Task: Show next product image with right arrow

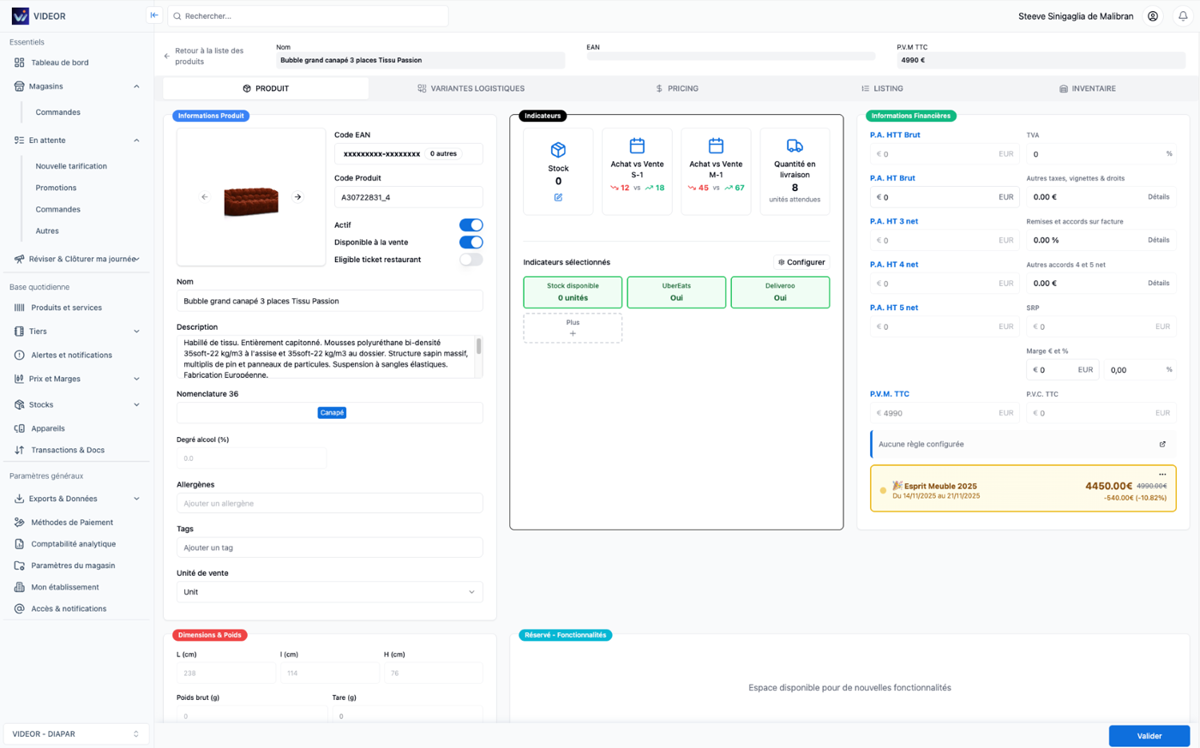Action: click(x=297, y=197)
